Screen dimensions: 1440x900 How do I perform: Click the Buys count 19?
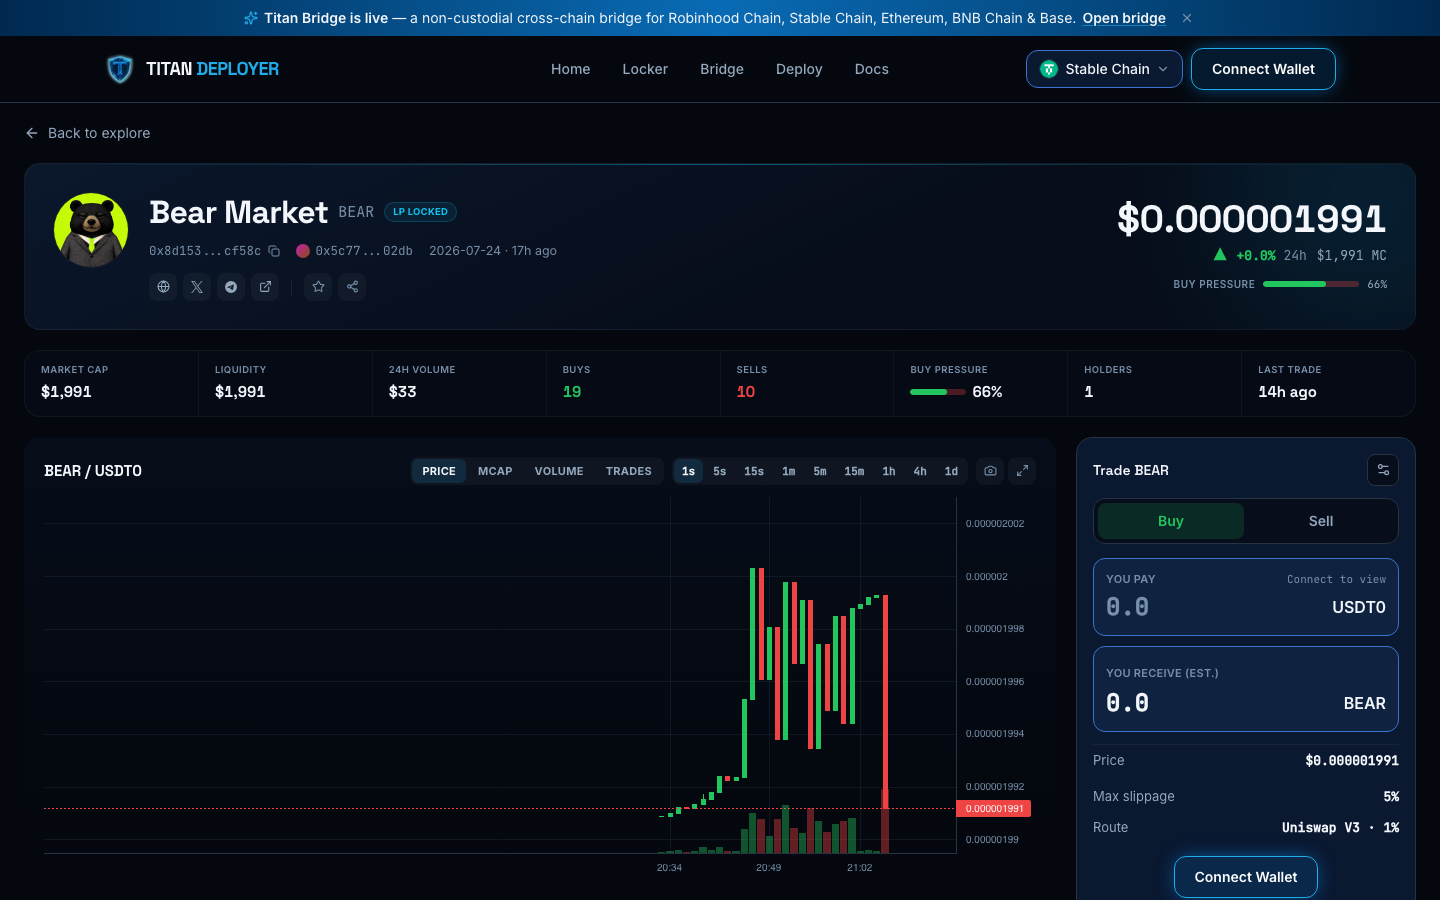(x=572, y=392)
